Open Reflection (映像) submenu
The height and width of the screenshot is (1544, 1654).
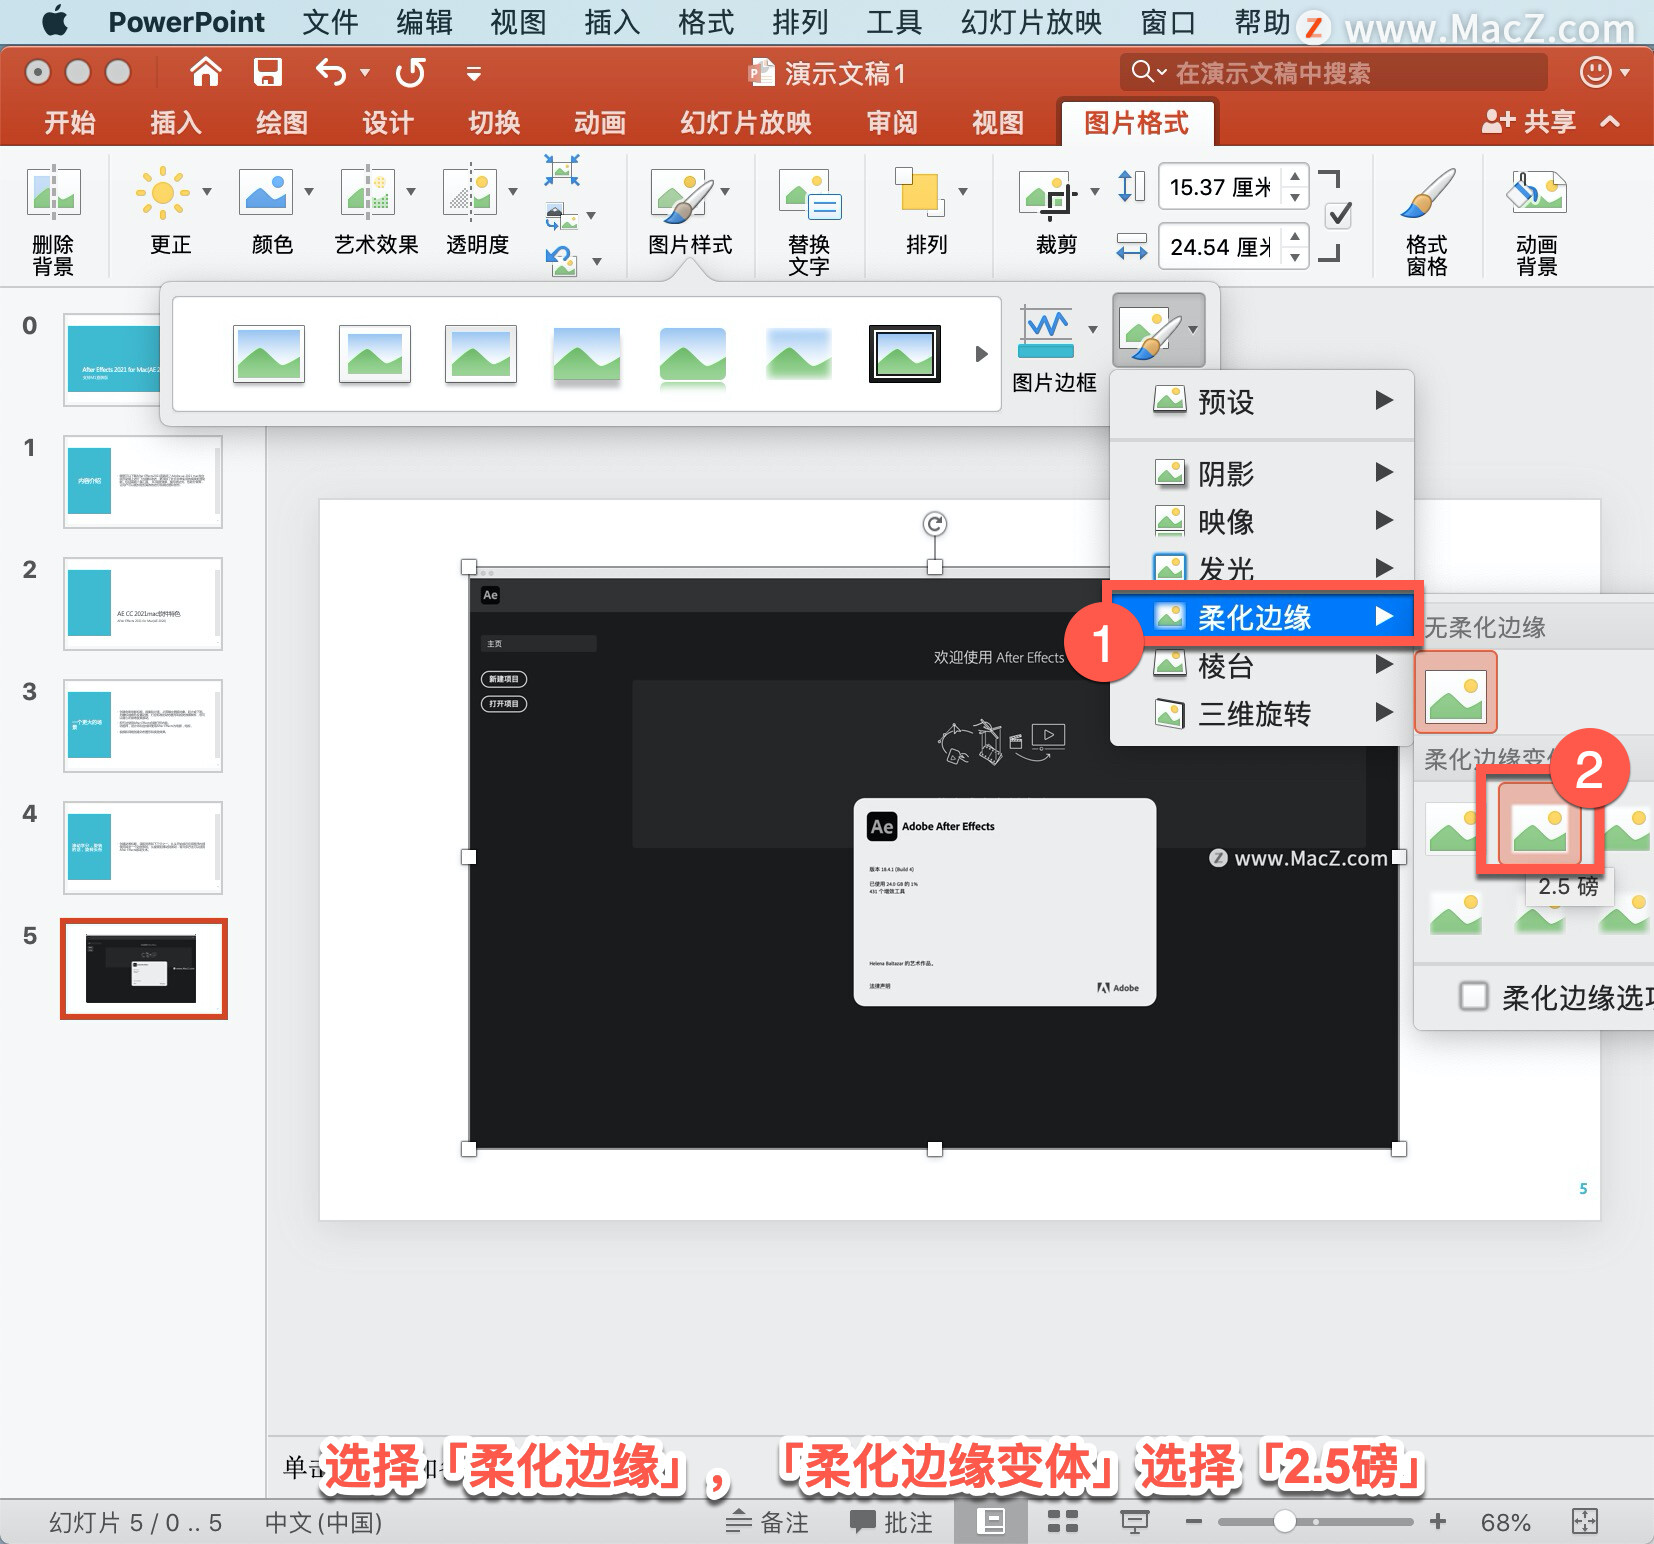[x=1262, y=521]
